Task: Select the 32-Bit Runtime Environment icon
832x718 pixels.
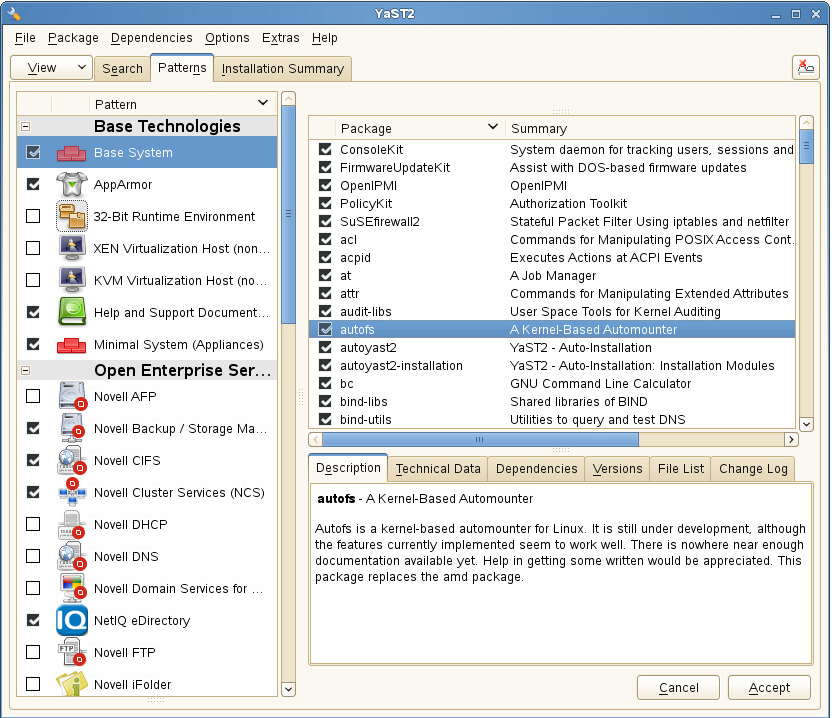Action: click(x=72, y=217)
